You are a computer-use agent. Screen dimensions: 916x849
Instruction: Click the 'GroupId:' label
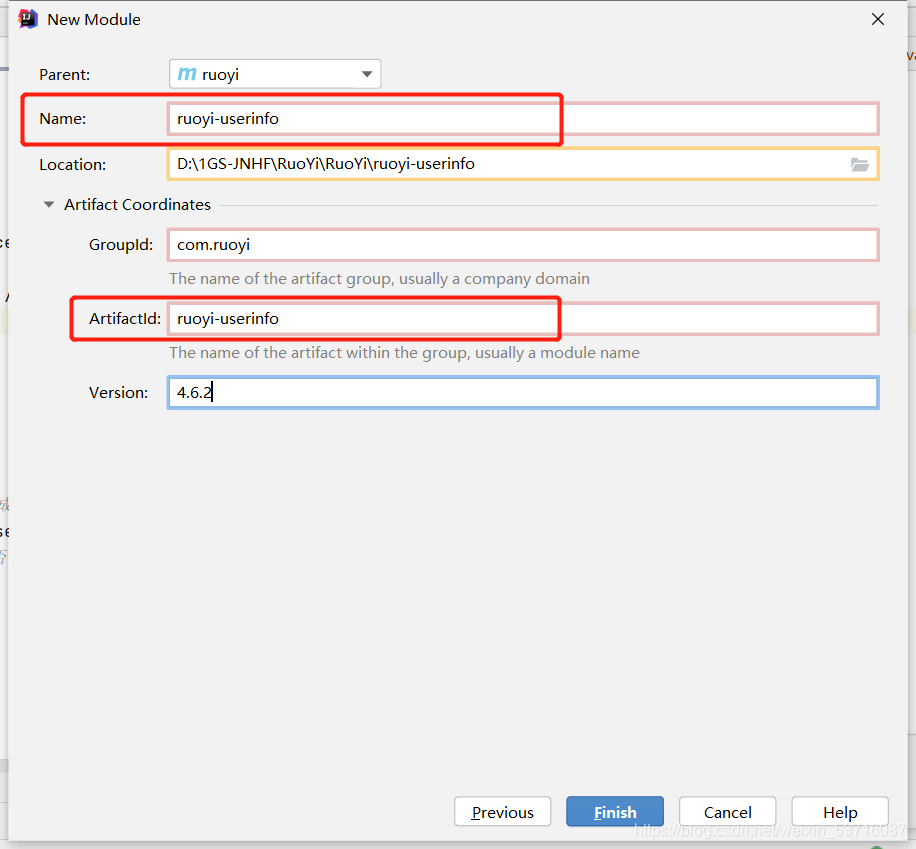[121, 245]
